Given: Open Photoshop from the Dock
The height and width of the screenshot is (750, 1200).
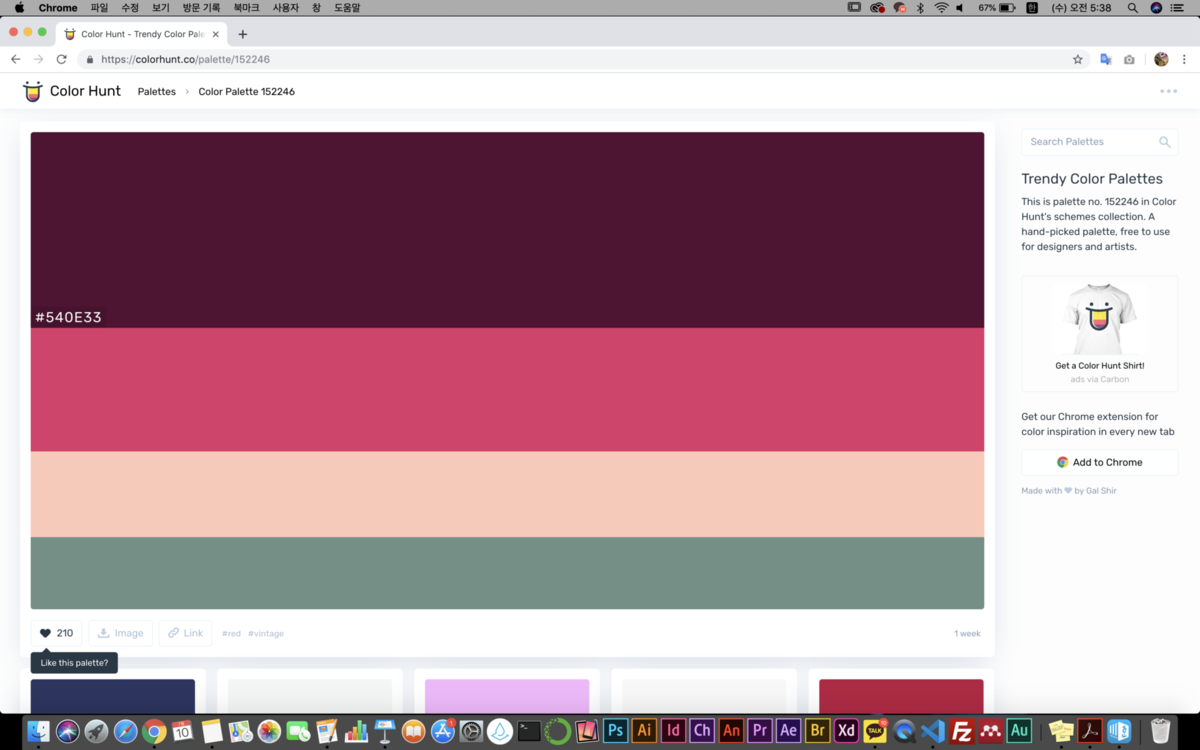Looking at the screenshot, I should (x=615, y=731).
